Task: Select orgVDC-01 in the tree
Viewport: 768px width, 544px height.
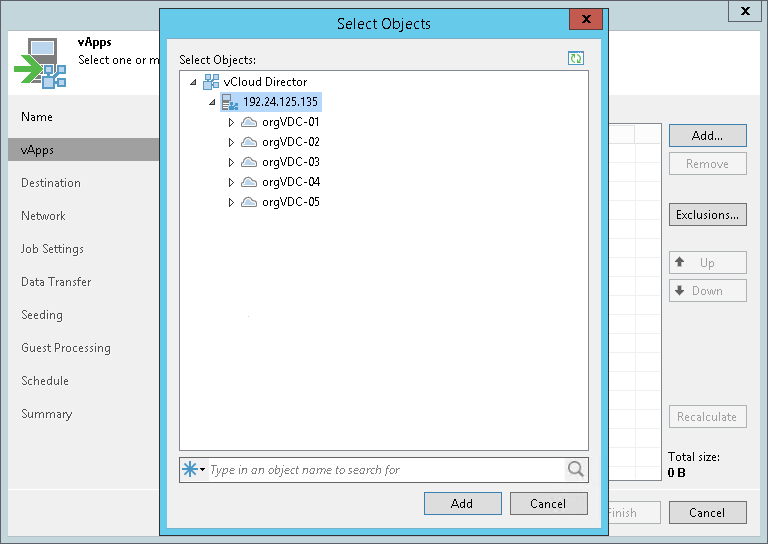Action: (290, 122)
